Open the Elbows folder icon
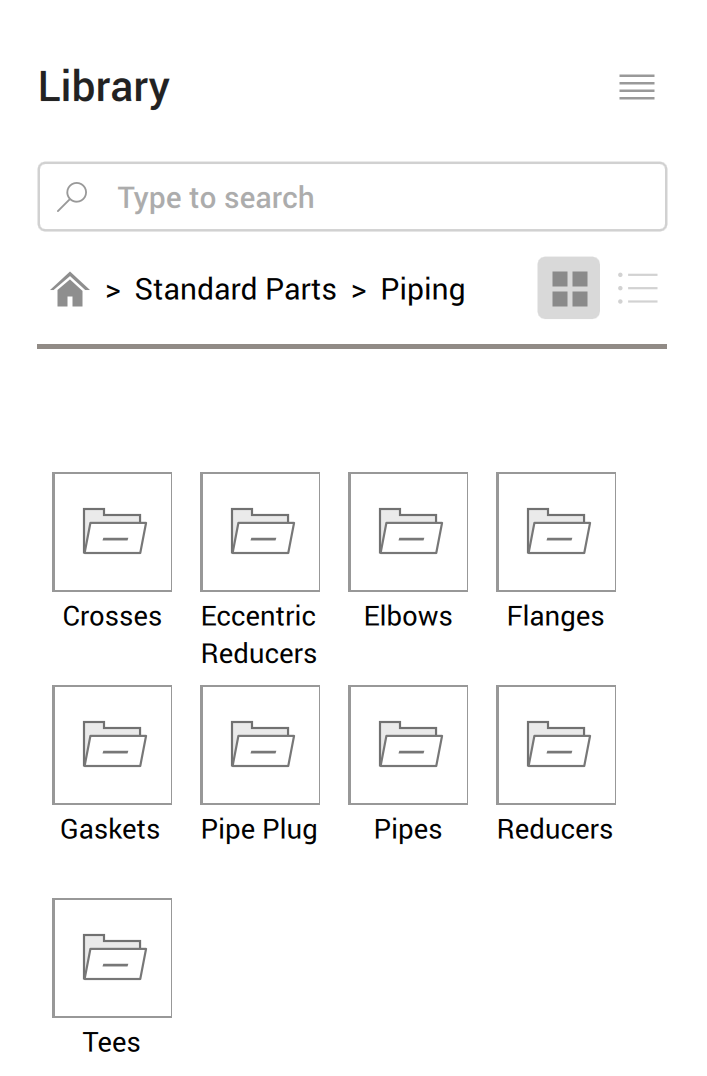The width and height of the screenshot is (707, 1076). point(408,531)
